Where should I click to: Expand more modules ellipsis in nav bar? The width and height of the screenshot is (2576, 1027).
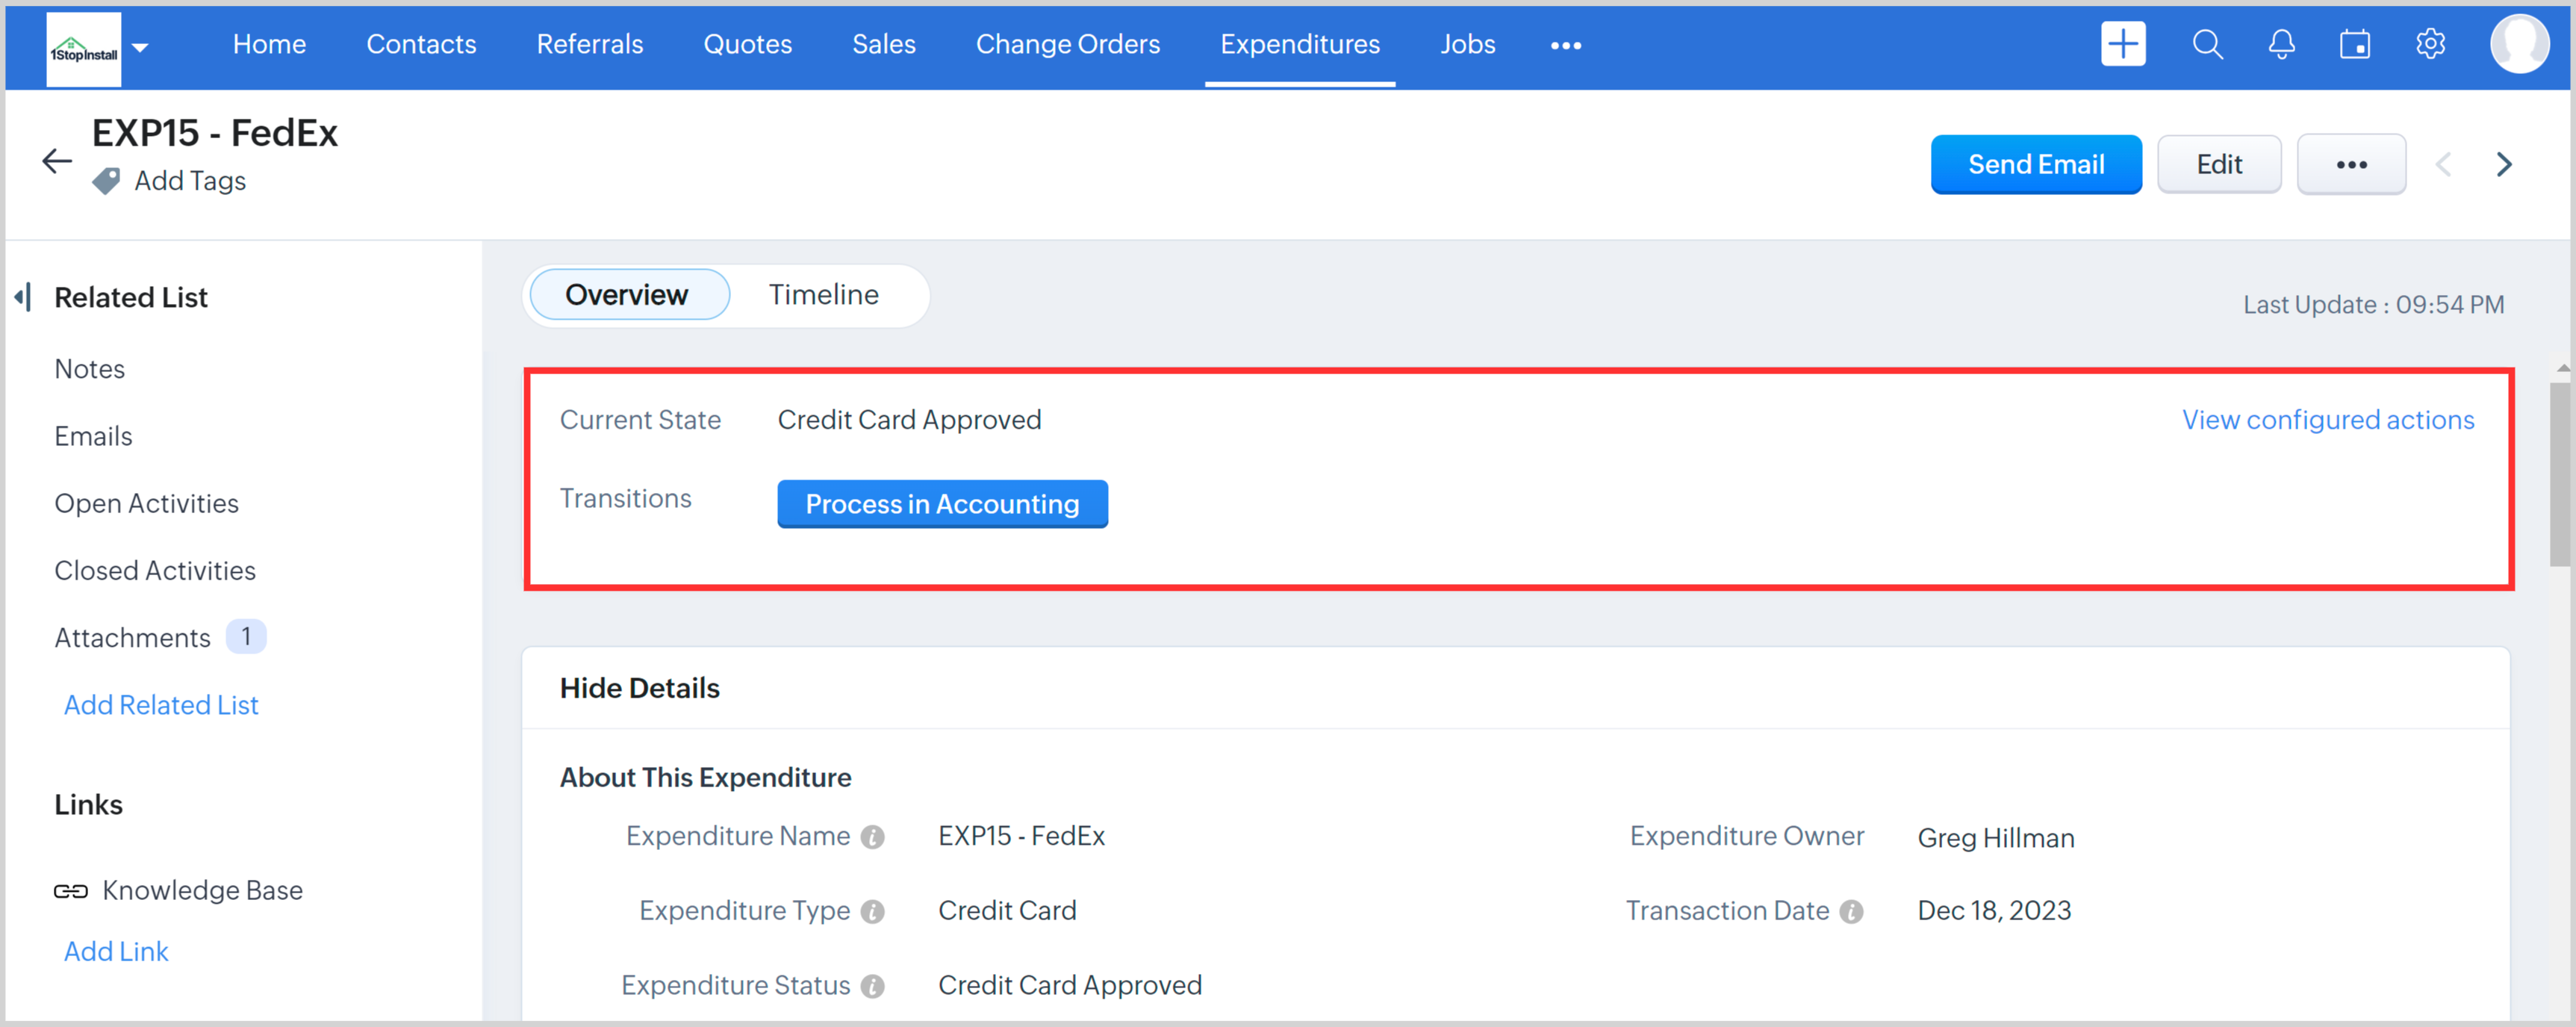(x=1565, y=46)
